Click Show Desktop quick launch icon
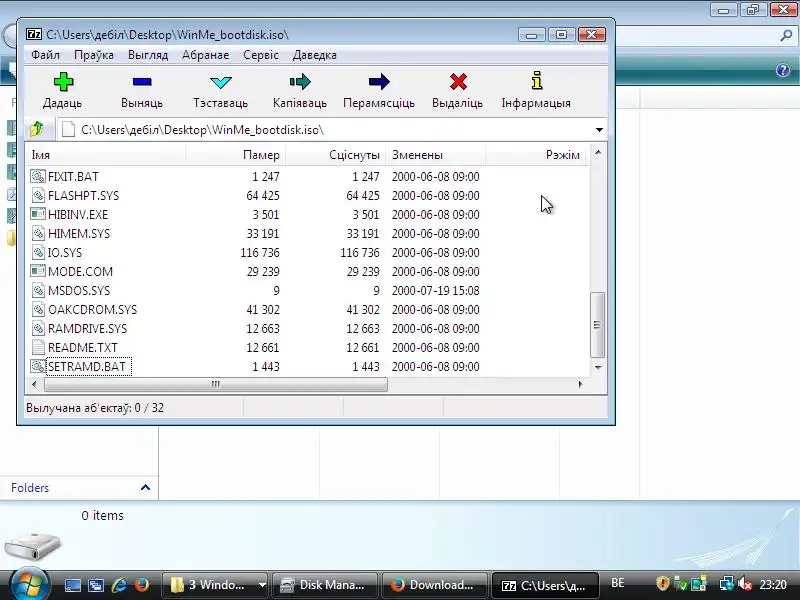Image resolution: width=800 pixels, height=600 pixels. pyautogui.click(x=72, y=585)
